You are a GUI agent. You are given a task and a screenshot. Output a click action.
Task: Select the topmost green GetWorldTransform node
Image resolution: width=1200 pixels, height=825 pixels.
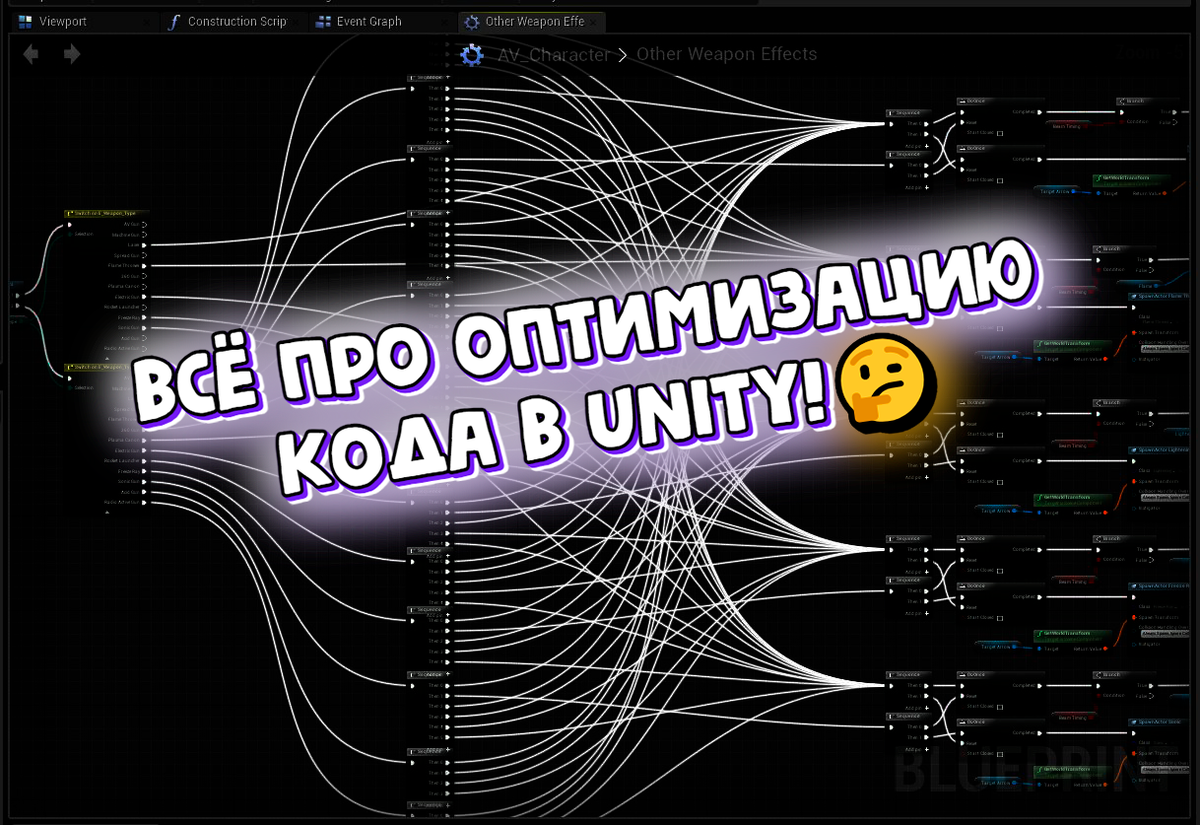(x=1132, y=180)
